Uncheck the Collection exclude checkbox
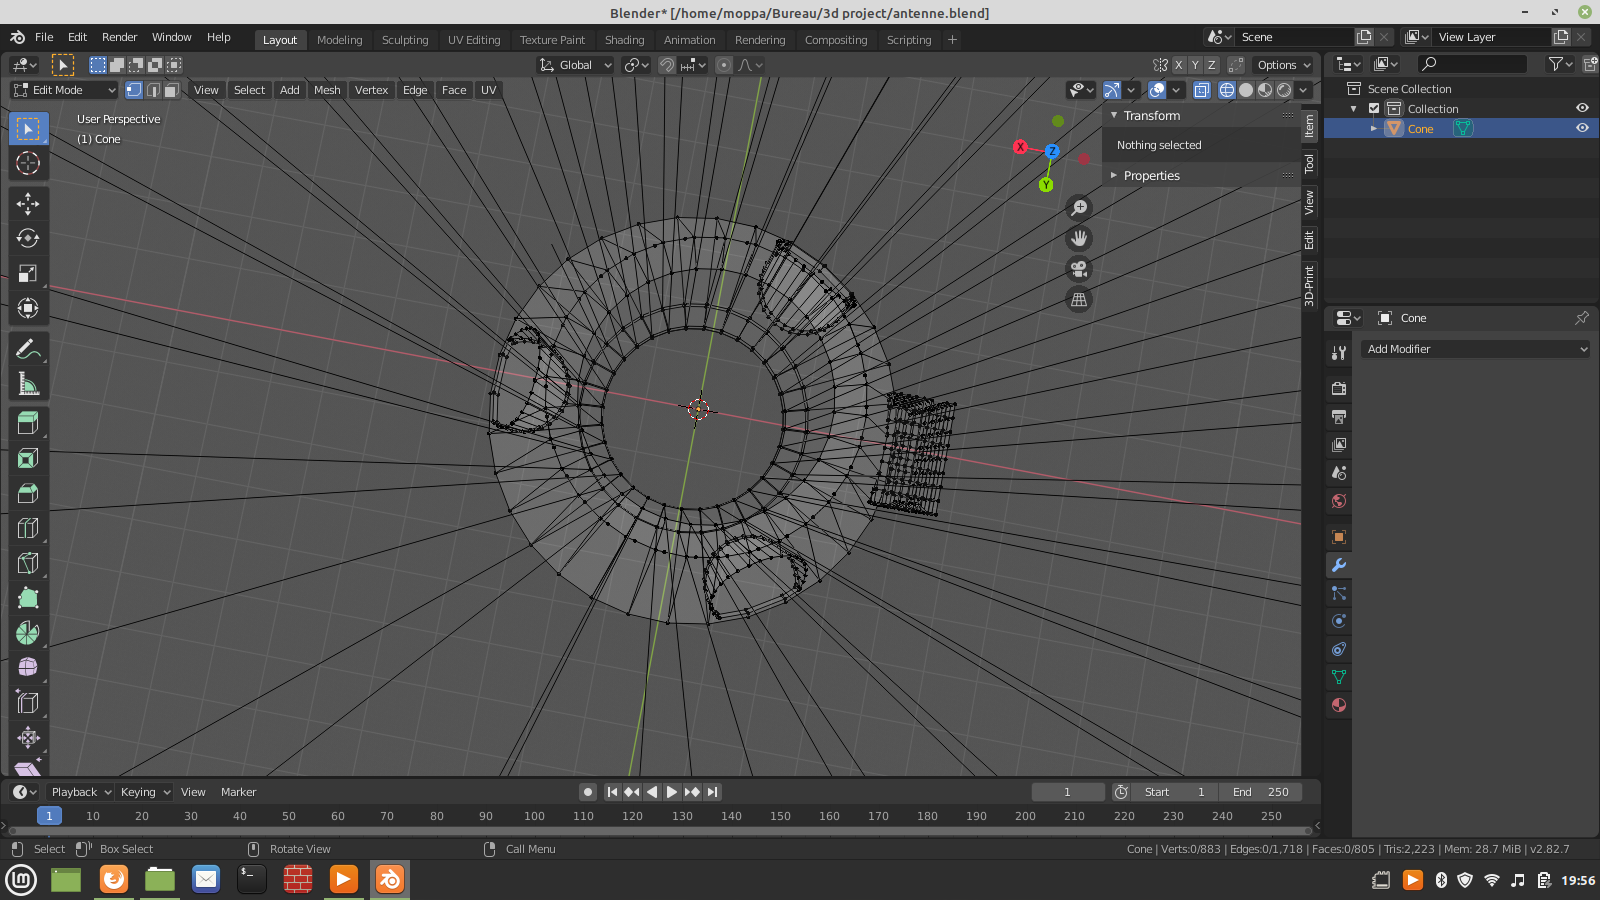Image resolution: width=1600 pixels, height=900 pixels. point(1374,109)
